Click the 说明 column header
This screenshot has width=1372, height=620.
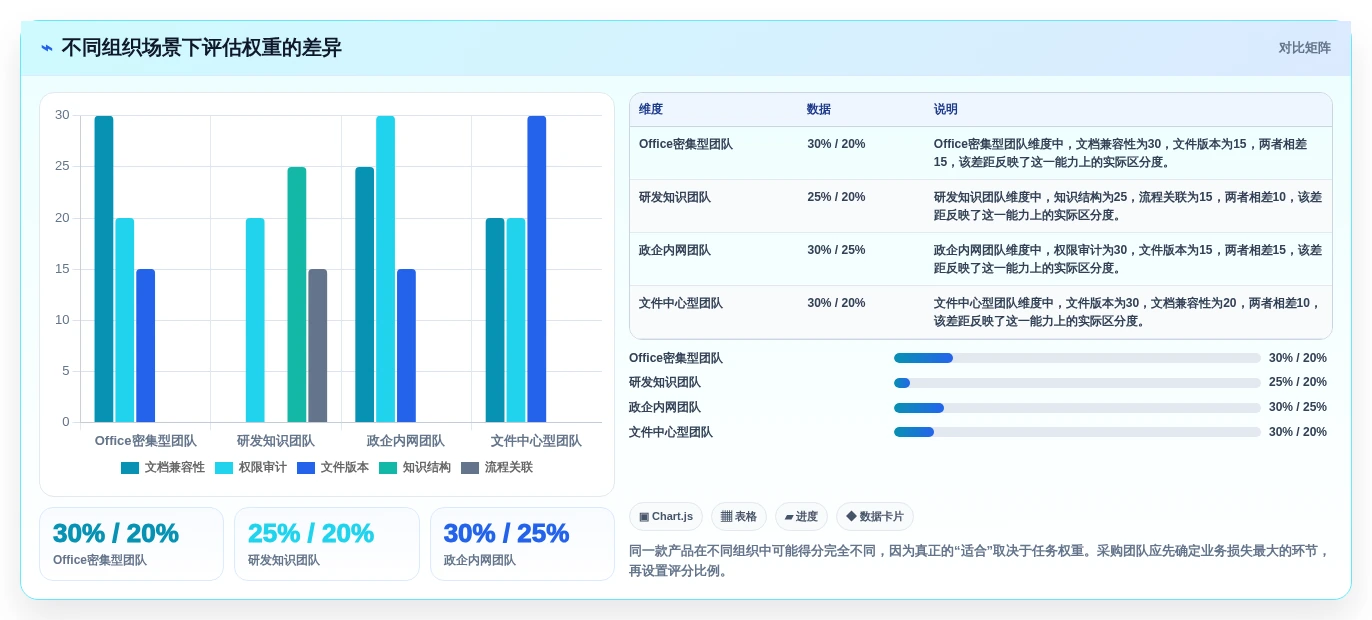click(946, 110)
